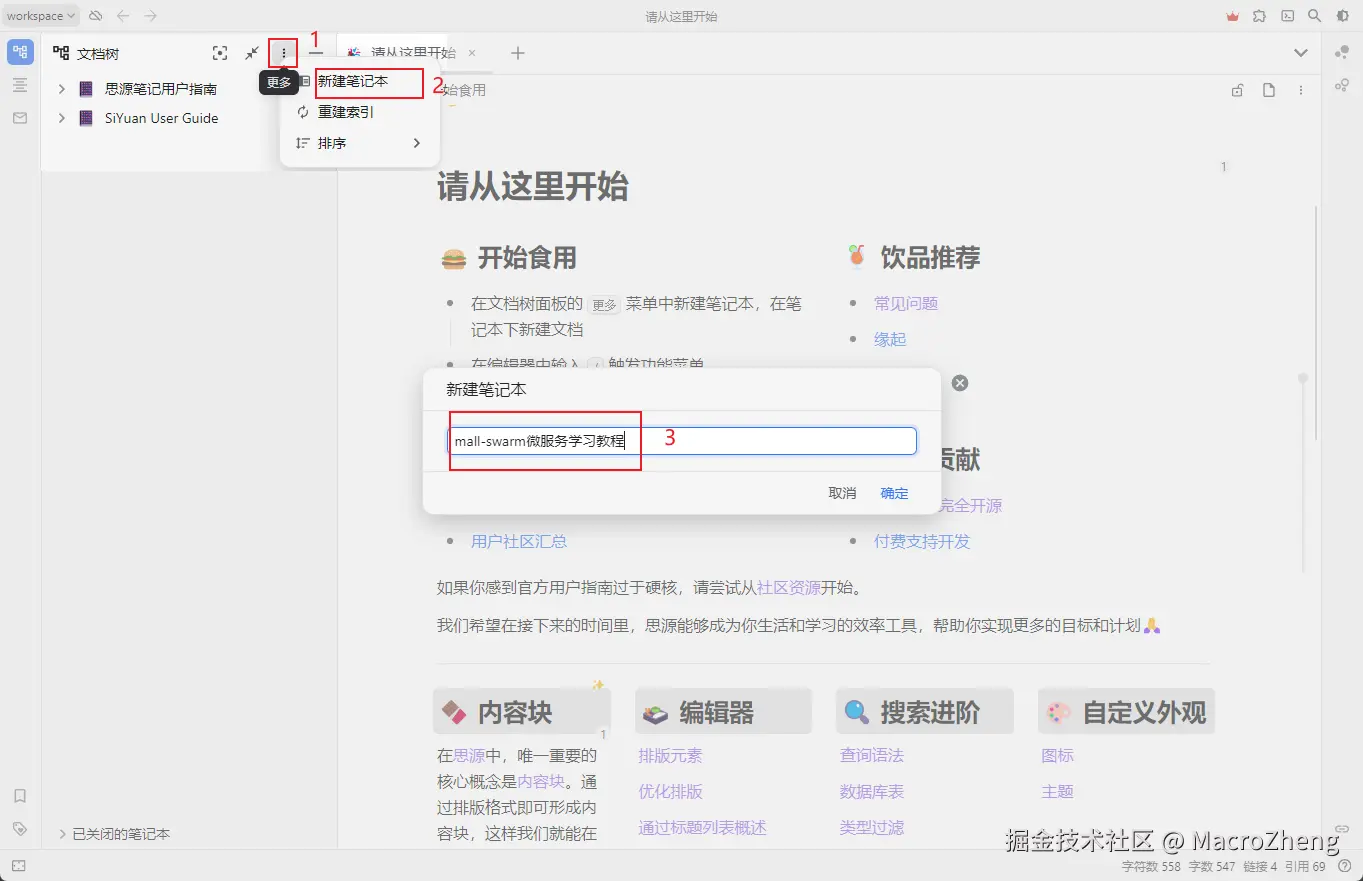Screen dimensions: 1363x881
Task: Open the bookmarks panel in left dock
Action: tap(20, 796)
